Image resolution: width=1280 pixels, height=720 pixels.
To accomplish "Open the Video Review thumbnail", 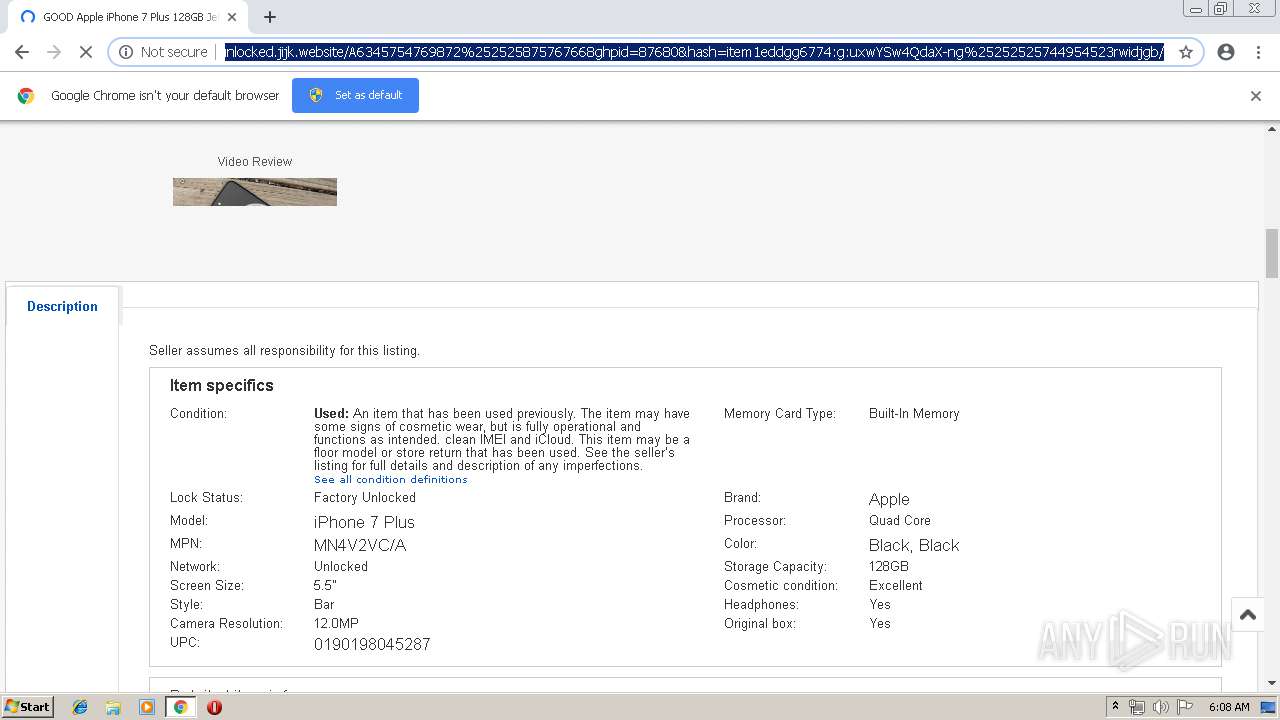I will 255,192.
